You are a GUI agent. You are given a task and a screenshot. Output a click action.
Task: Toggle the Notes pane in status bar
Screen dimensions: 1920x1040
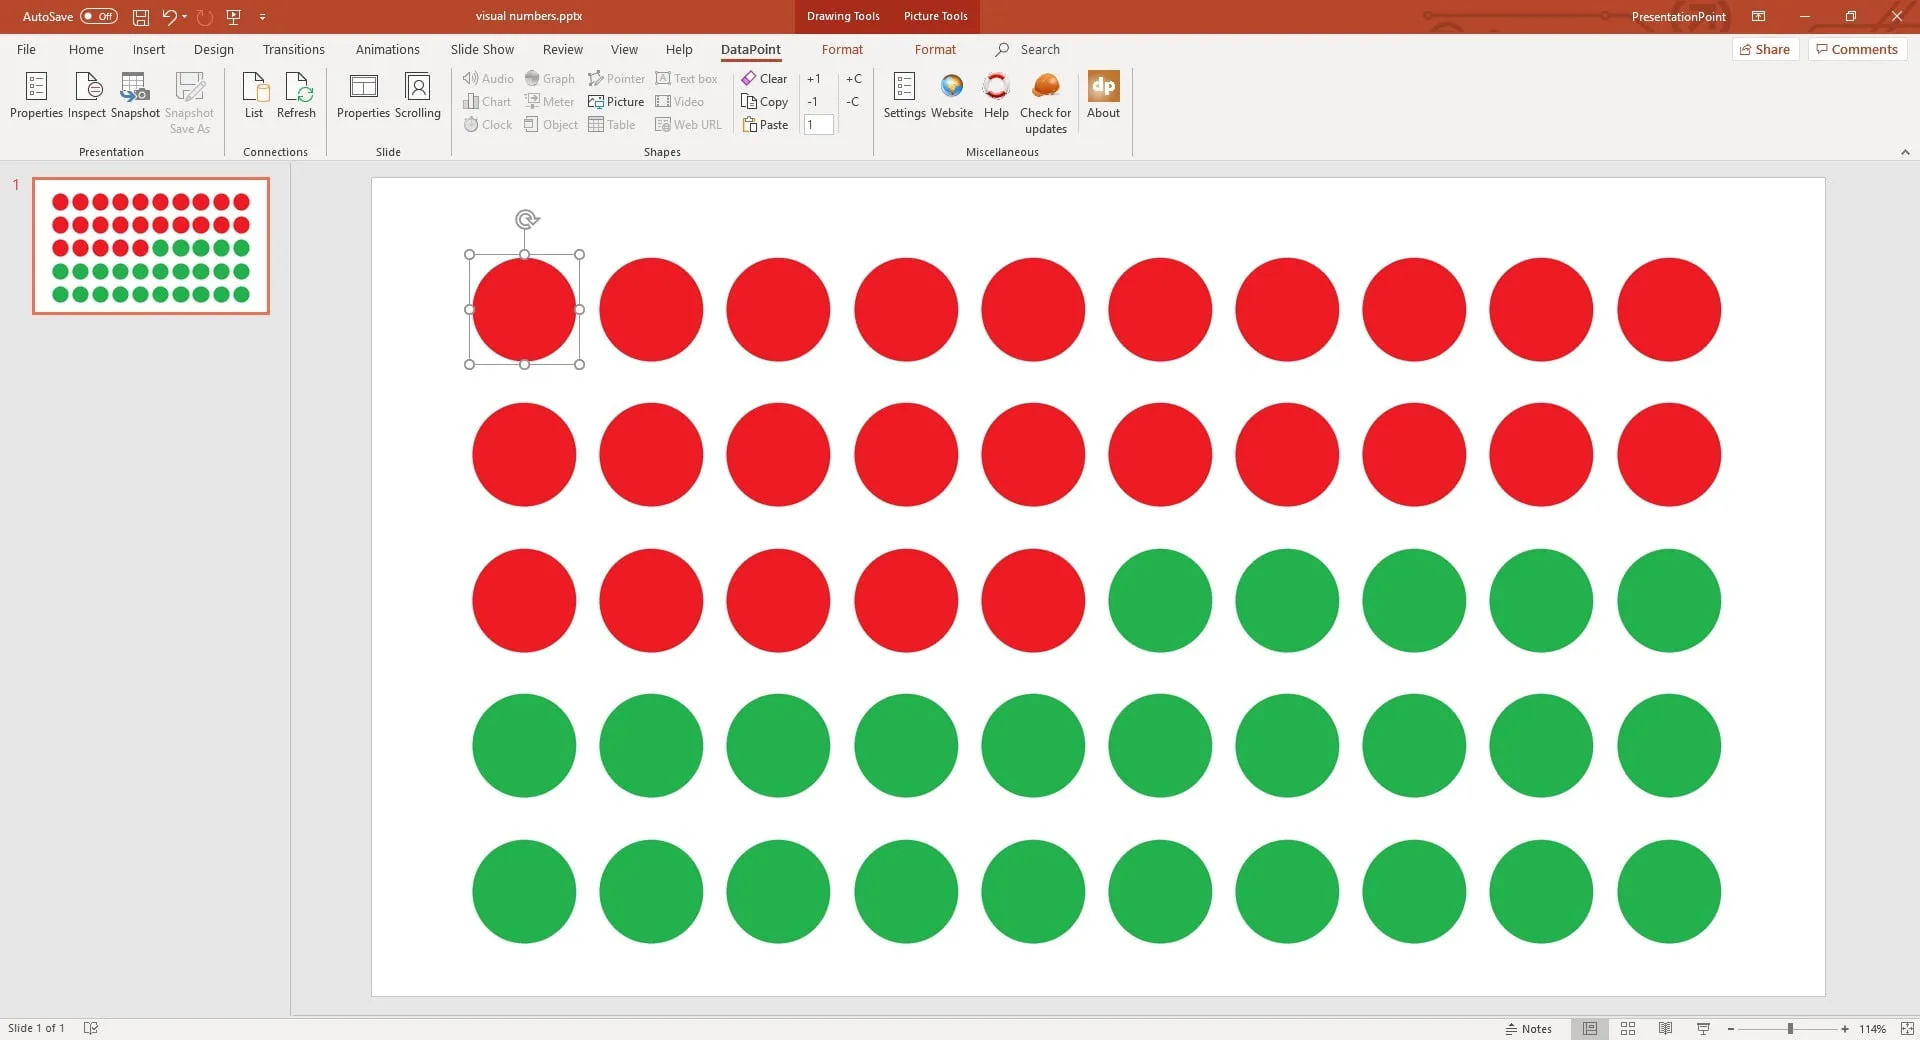point(1528,1028)
